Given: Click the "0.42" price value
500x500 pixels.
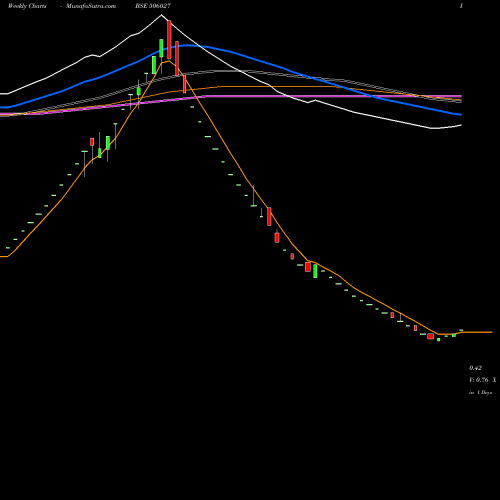Looking at the screenshot, I should pyautogui.click(x=475, y=368).
